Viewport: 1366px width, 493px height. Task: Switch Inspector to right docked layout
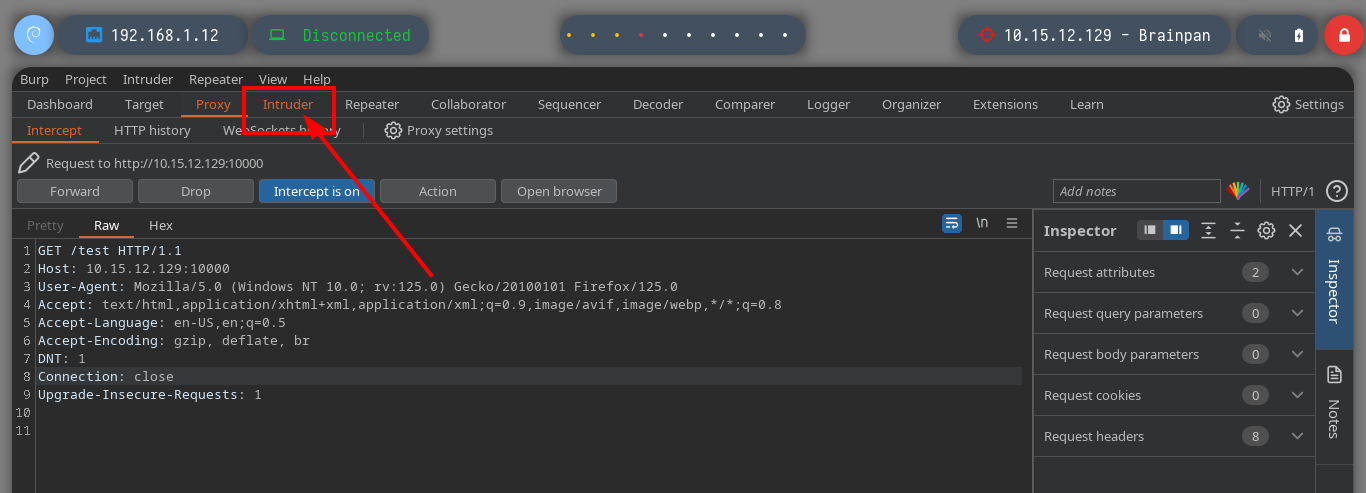click(1176, 230)
